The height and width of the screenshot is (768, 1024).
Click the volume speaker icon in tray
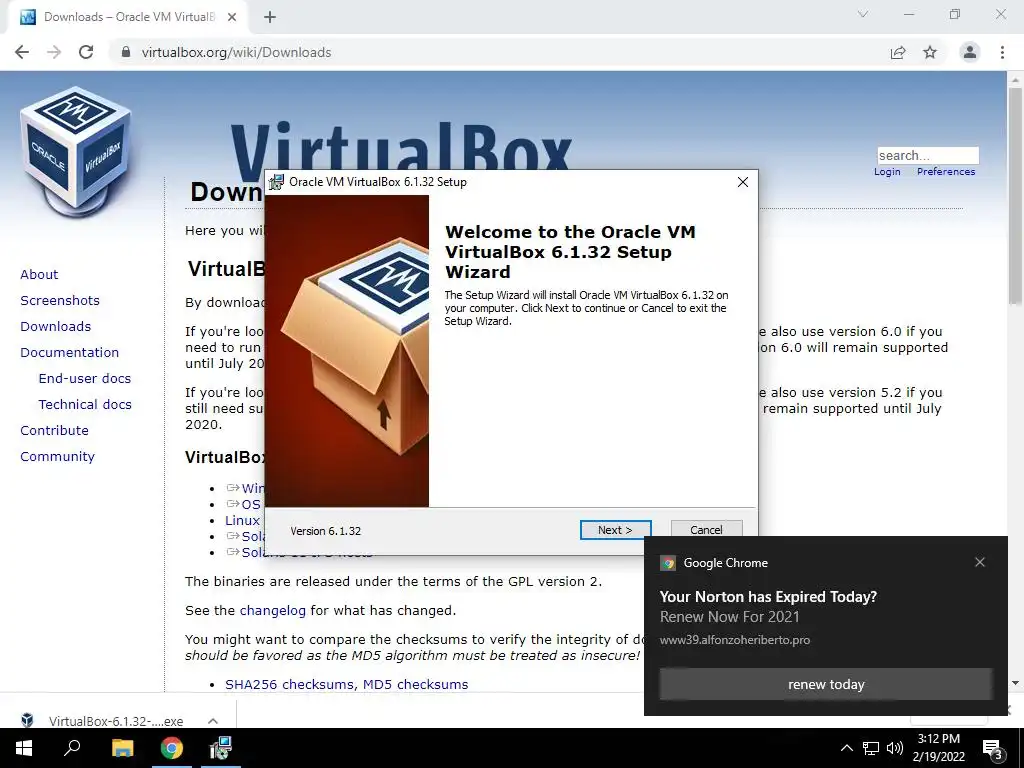pyautogui.click(x=895, y=748)
